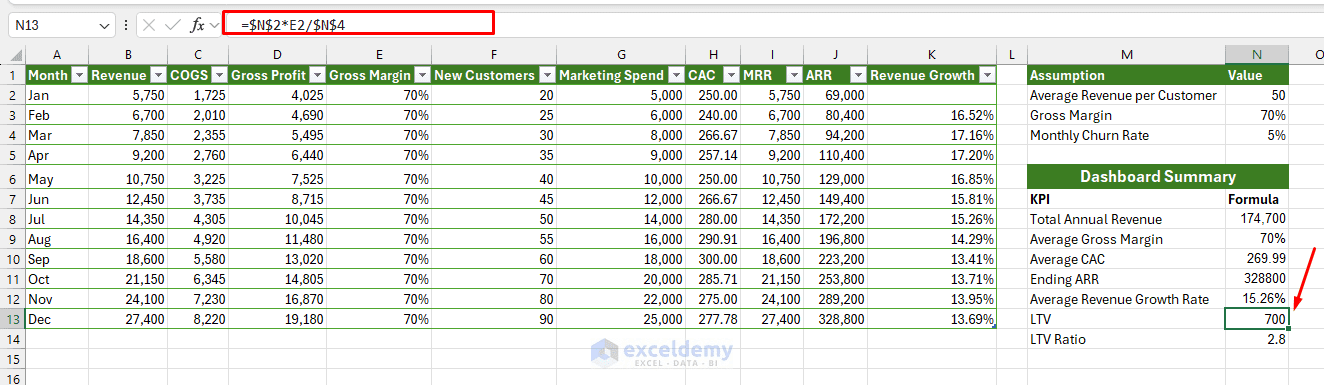1324x385 pixels.
Task: Click the Average CAC value 269.99
Action: [1257, 259]
